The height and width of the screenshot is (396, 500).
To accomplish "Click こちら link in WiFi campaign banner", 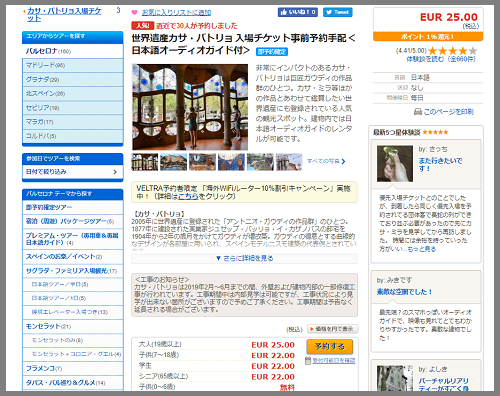I will (188, 196).
